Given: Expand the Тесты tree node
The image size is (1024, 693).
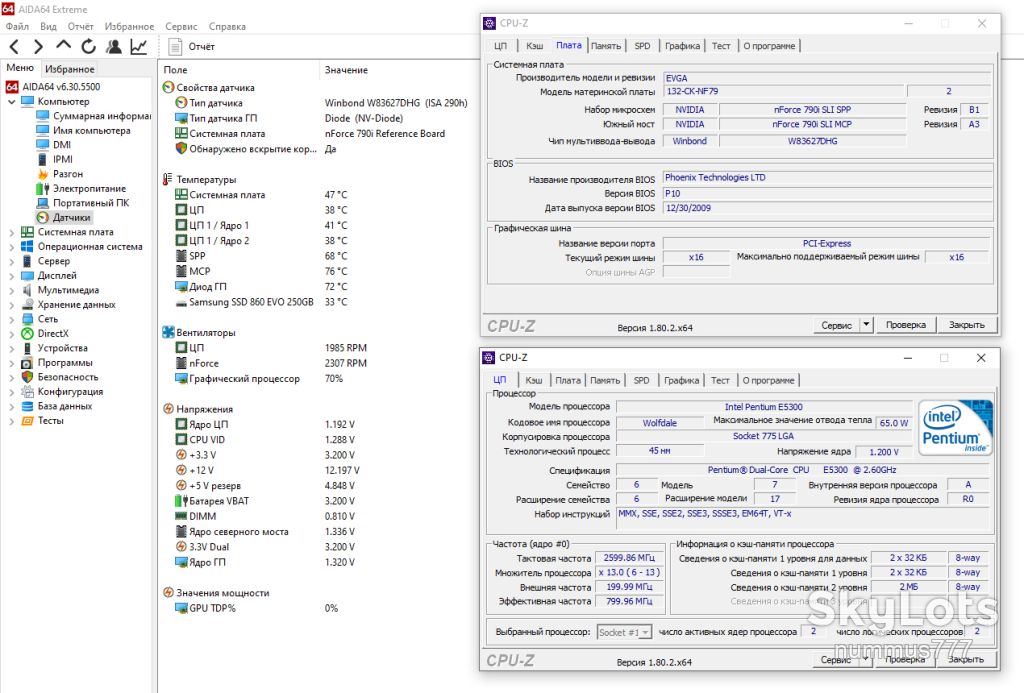Looking at the screenshot, I should [12, 421].
